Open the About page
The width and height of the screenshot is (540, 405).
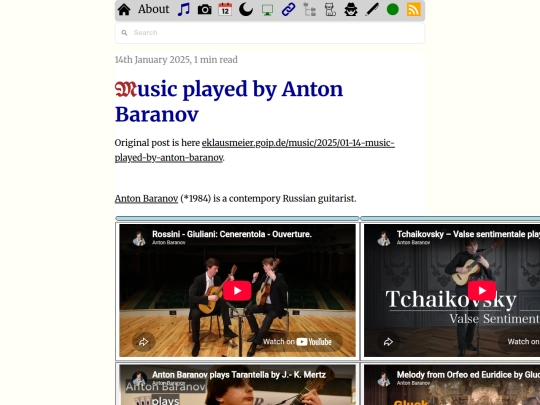tap(154, 9)
